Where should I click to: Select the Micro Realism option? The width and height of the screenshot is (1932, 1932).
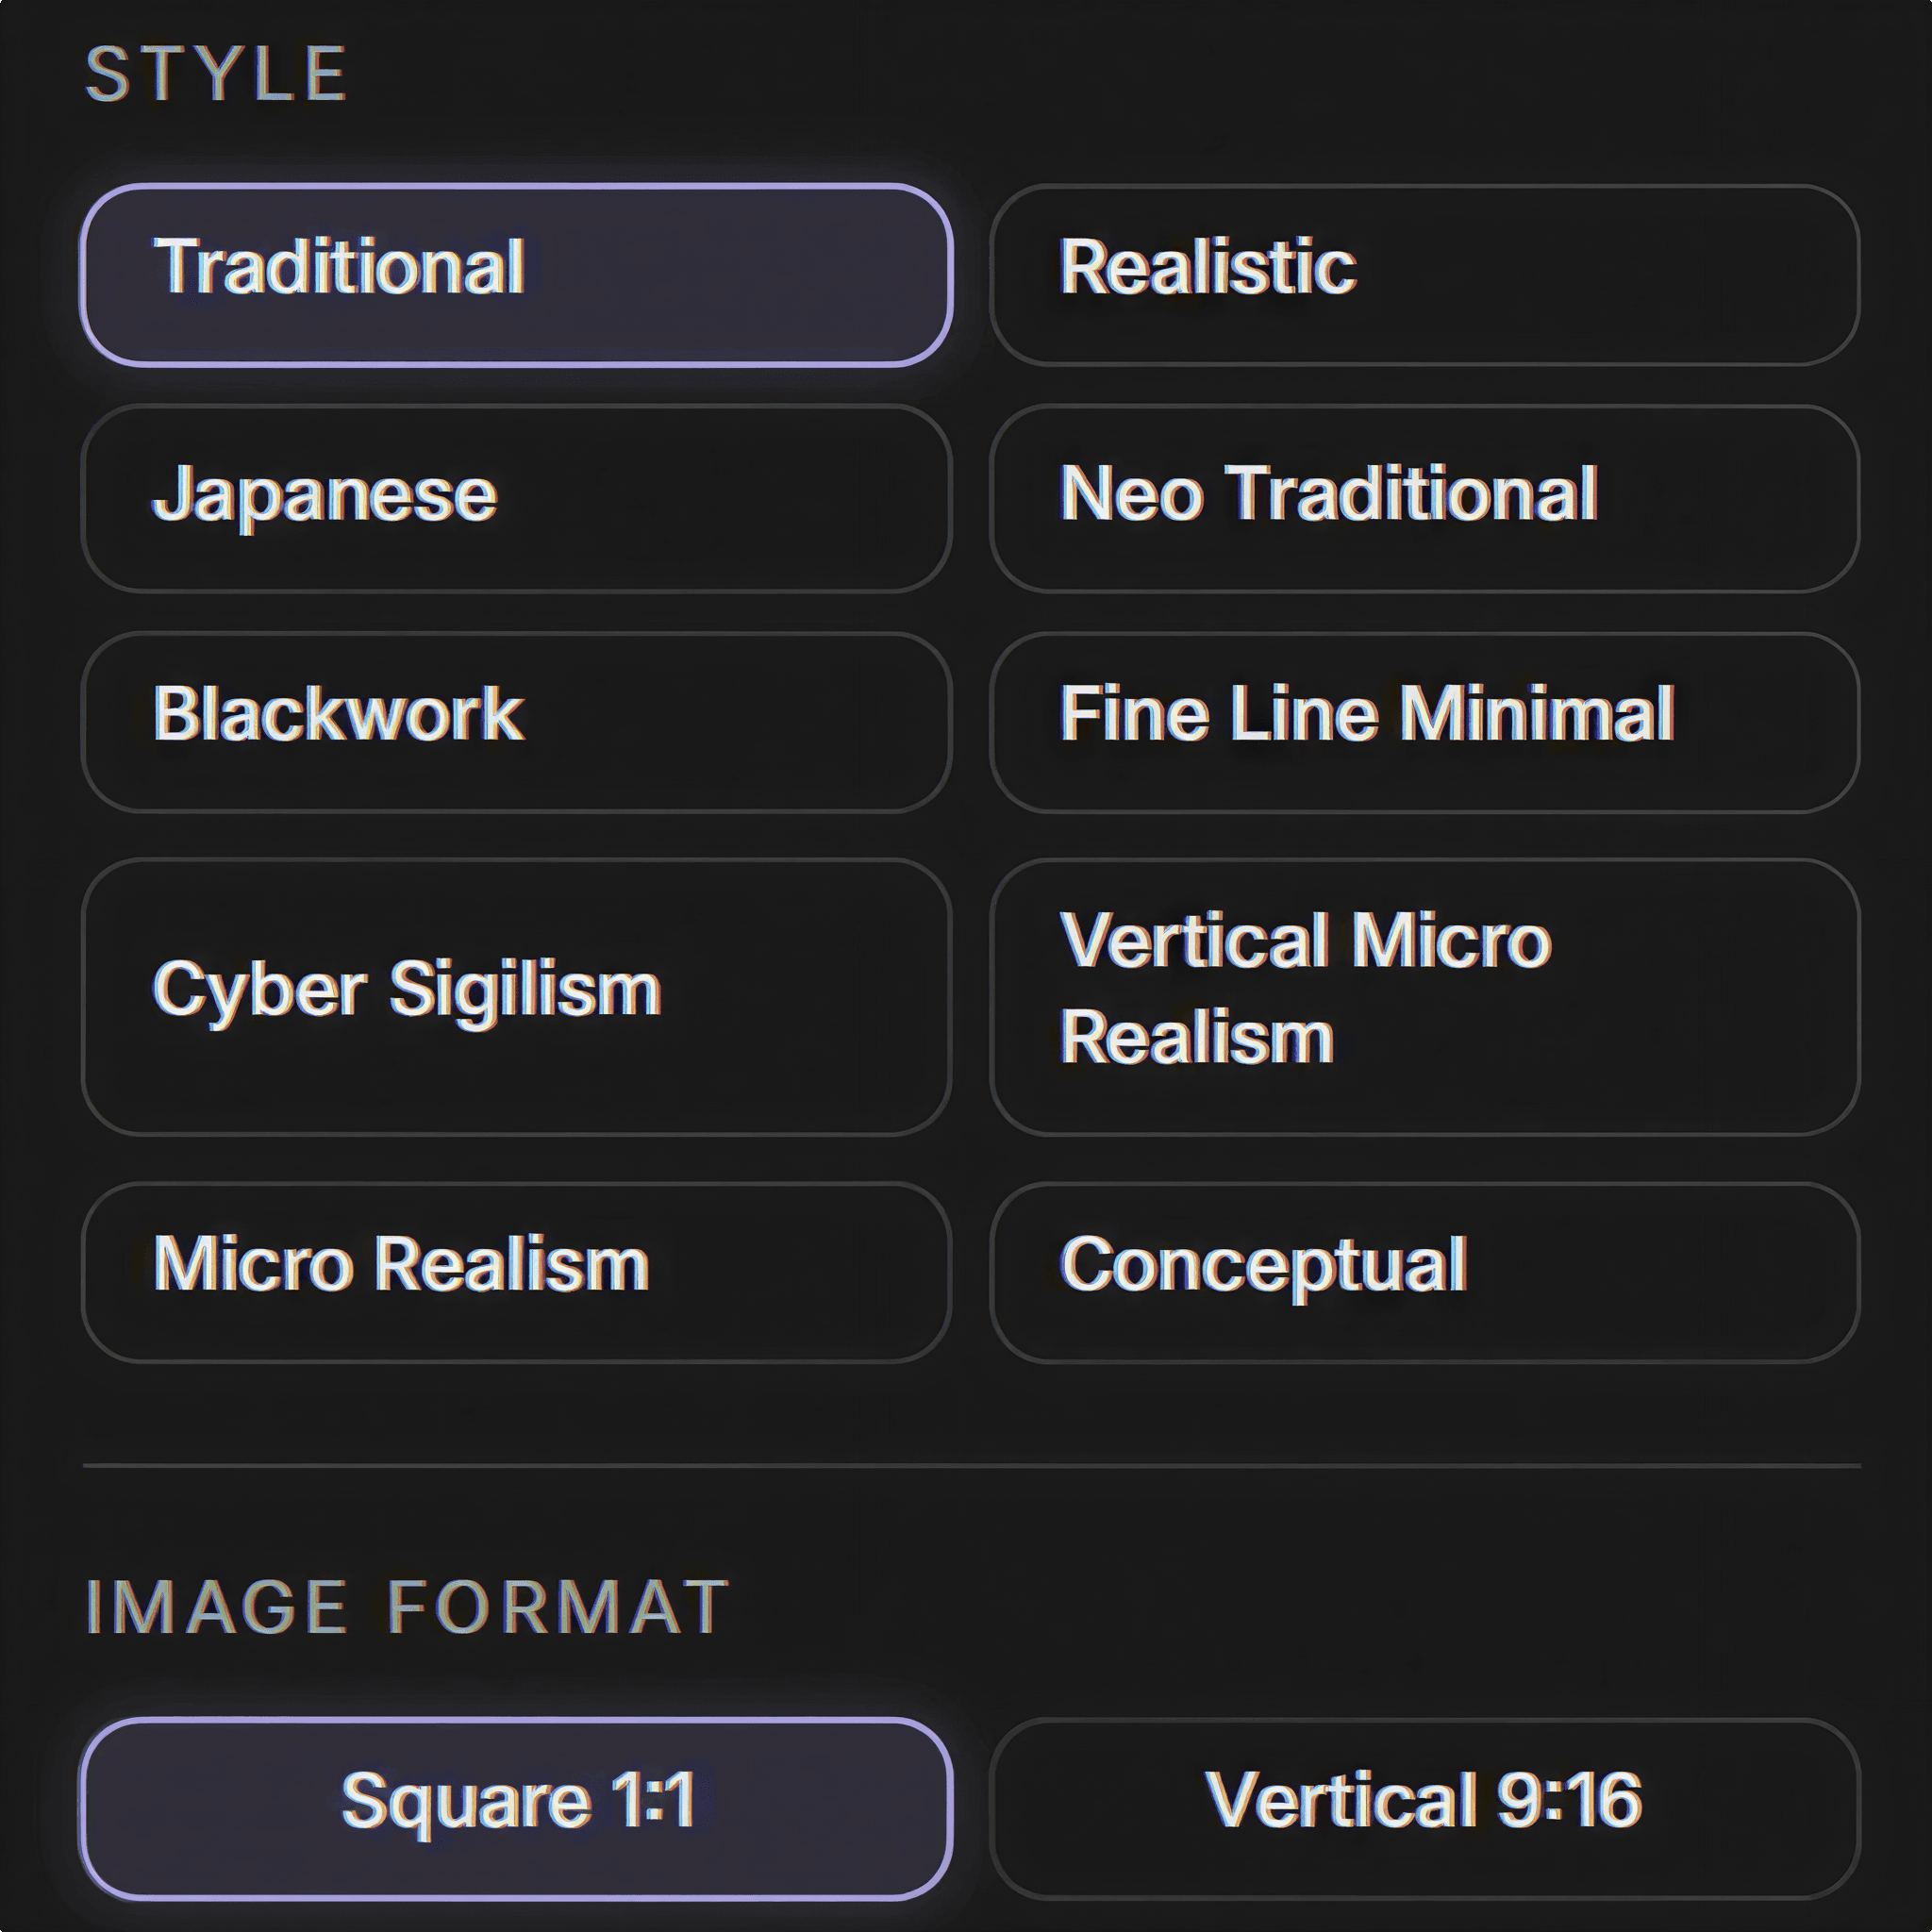pyautogui.click(x=515, y=1272)
